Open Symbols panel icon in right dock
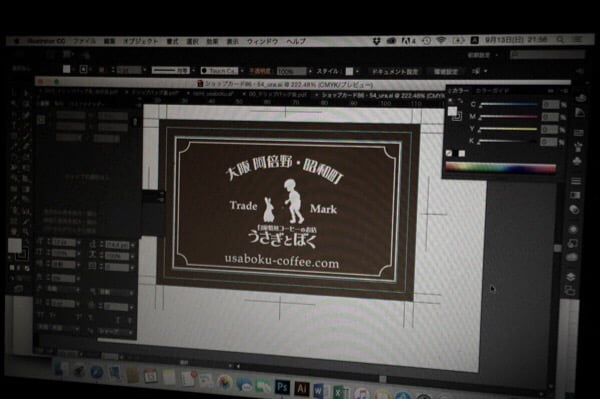 (x=578, y=161)
